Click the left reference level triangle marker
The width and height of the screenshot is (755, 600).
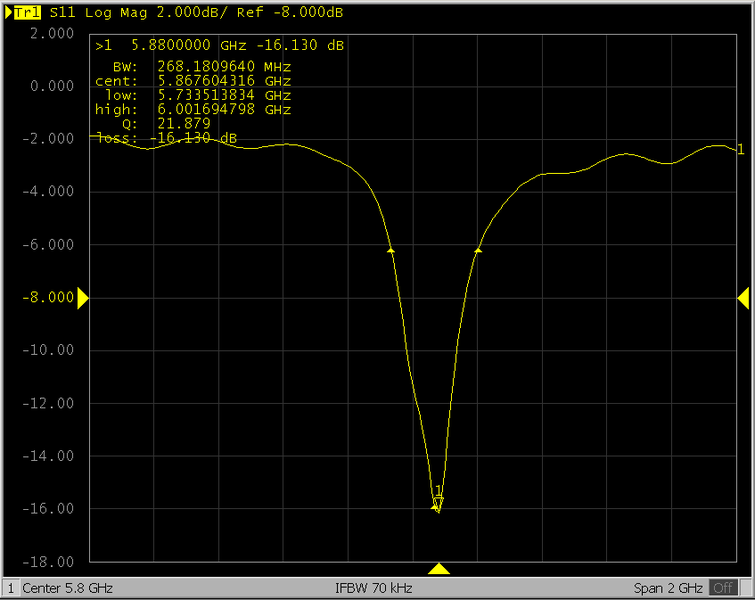84,297
